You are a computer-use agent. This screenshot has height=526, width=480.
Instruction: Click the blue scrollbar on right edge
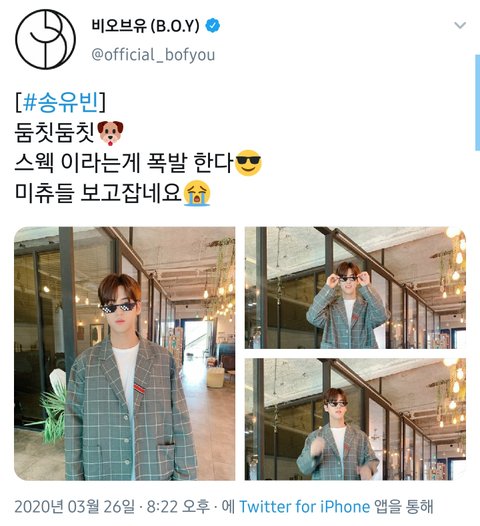477,102
